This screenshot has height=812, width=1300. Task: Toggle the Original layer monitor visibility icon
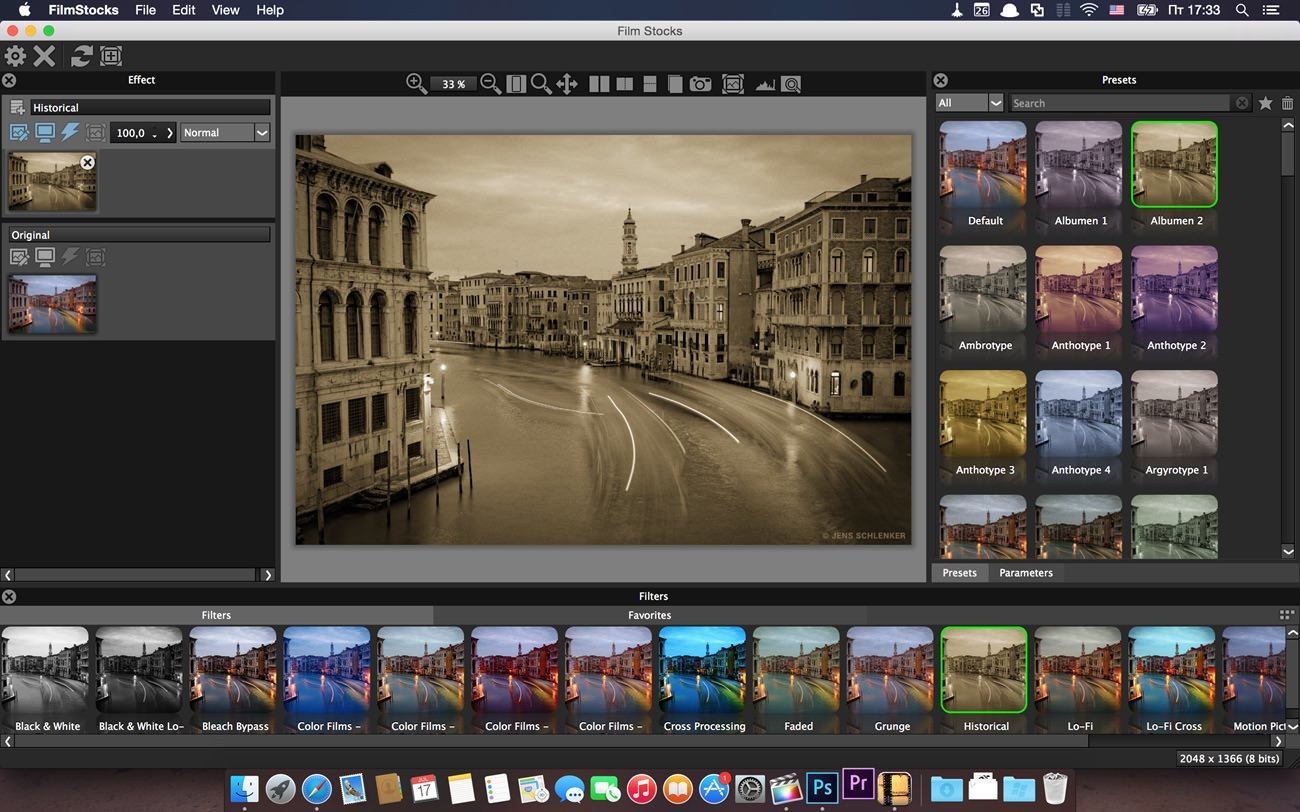pyautogui.click(x=45, y=257)
